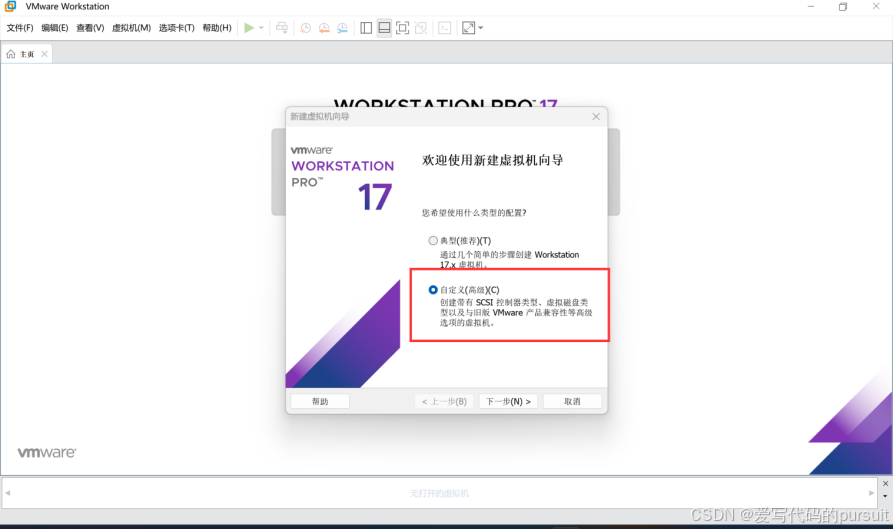Close the bottom thumbnail bar panel
Image resolution: width=893 pixels, height=530 pixels.
885,484
